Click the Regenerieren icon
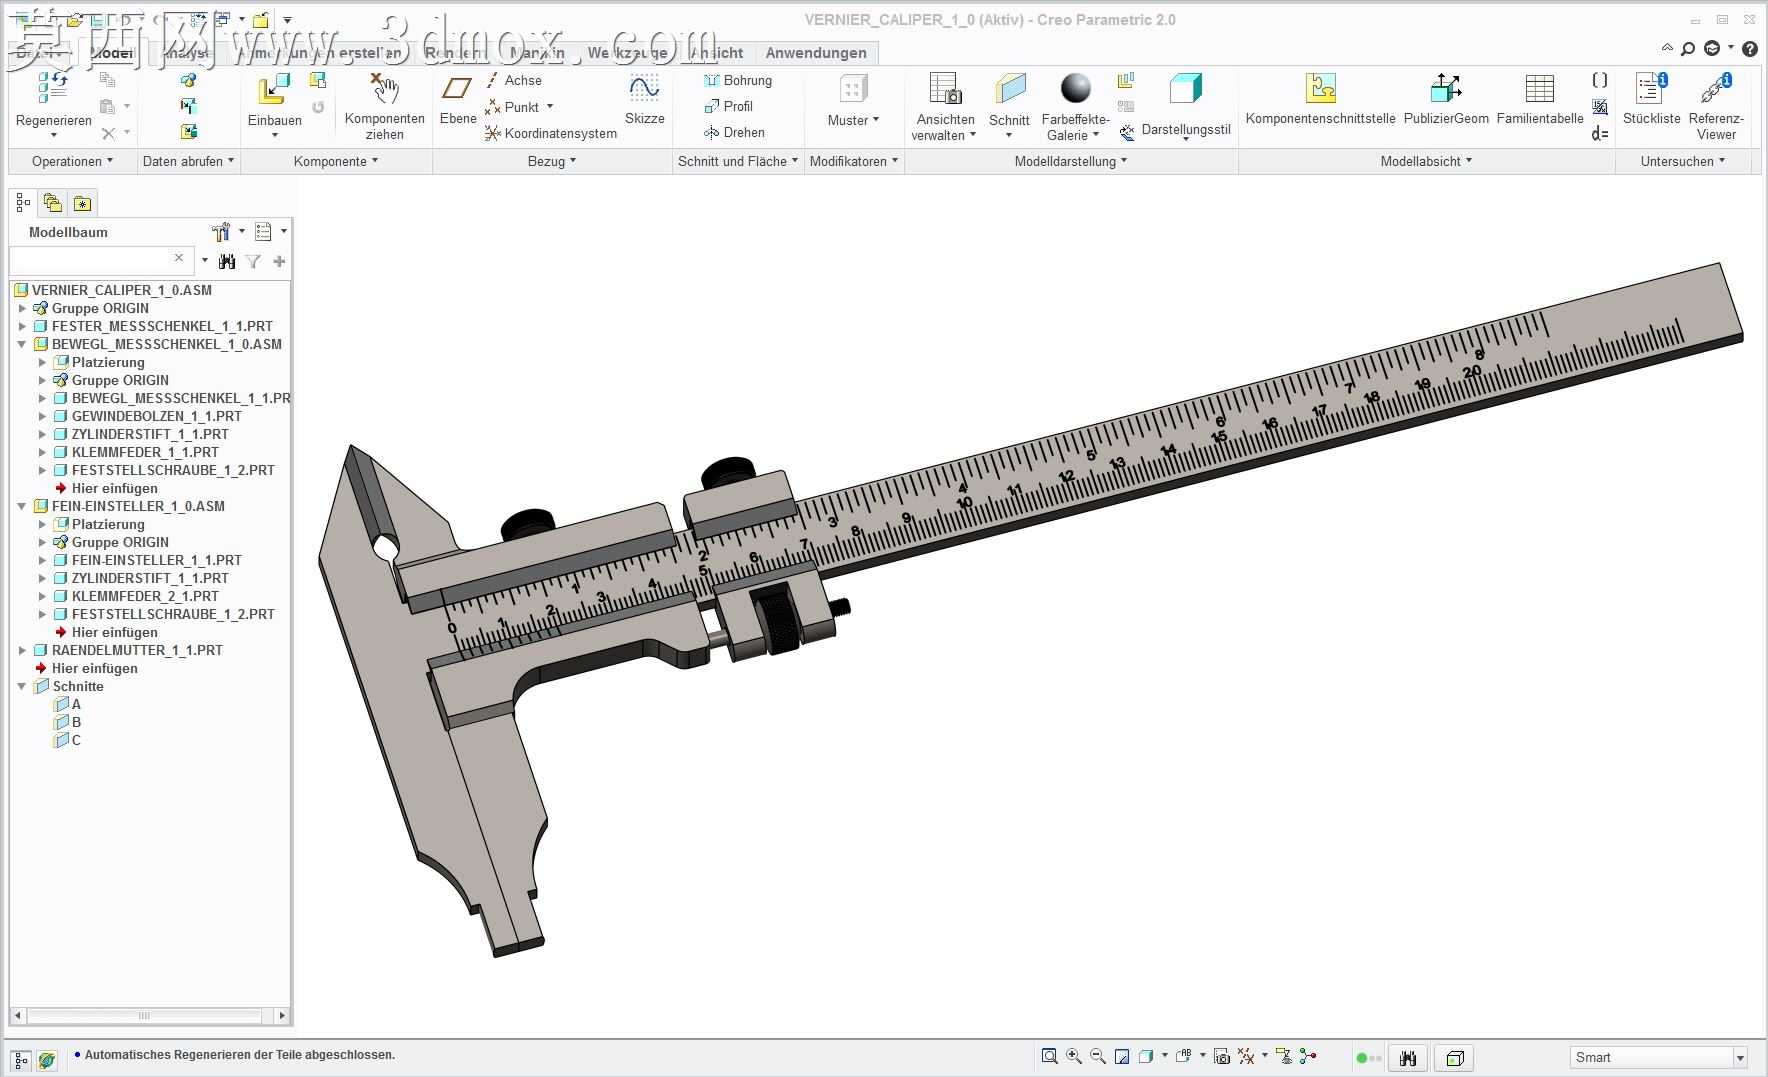Image resolution: width=1768 pixels, height=1077 pixels. pos(53,88)
